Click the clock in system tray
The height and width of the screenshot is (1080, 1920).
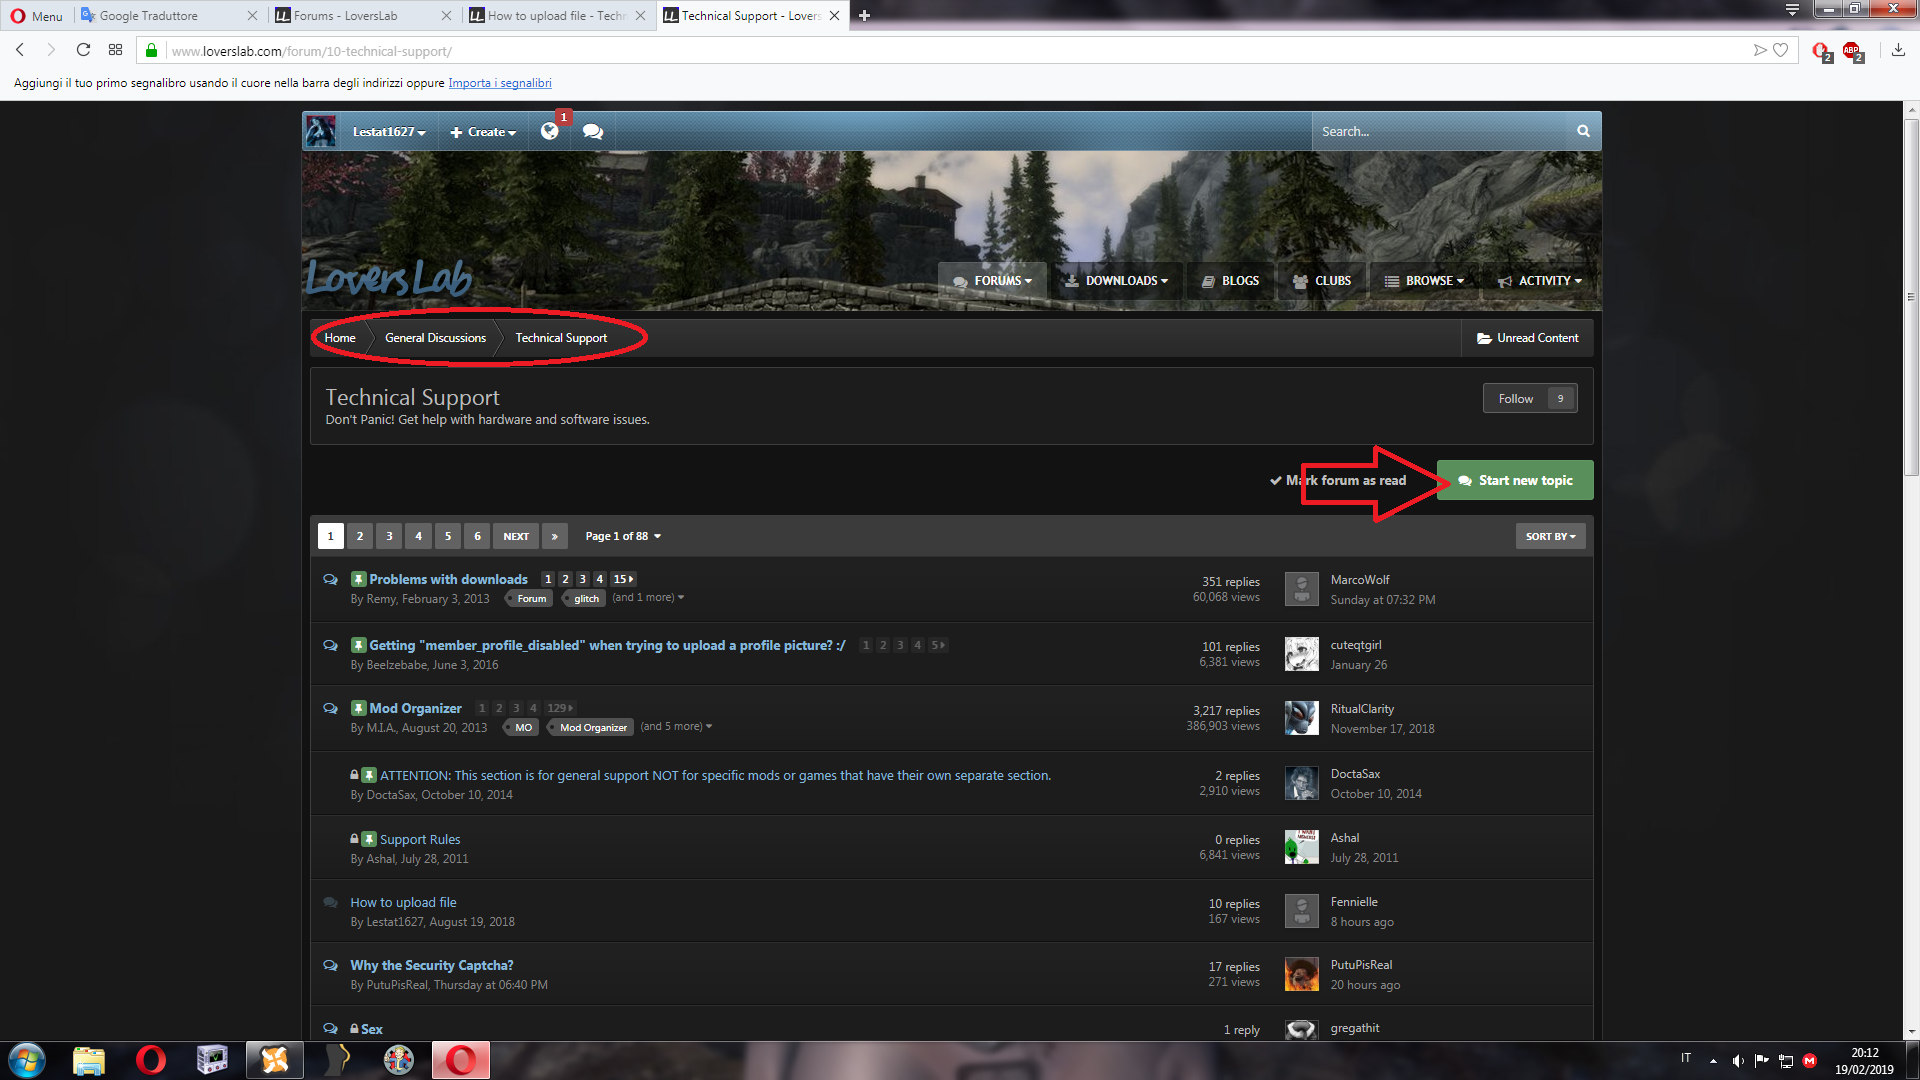(1864, 1060)
